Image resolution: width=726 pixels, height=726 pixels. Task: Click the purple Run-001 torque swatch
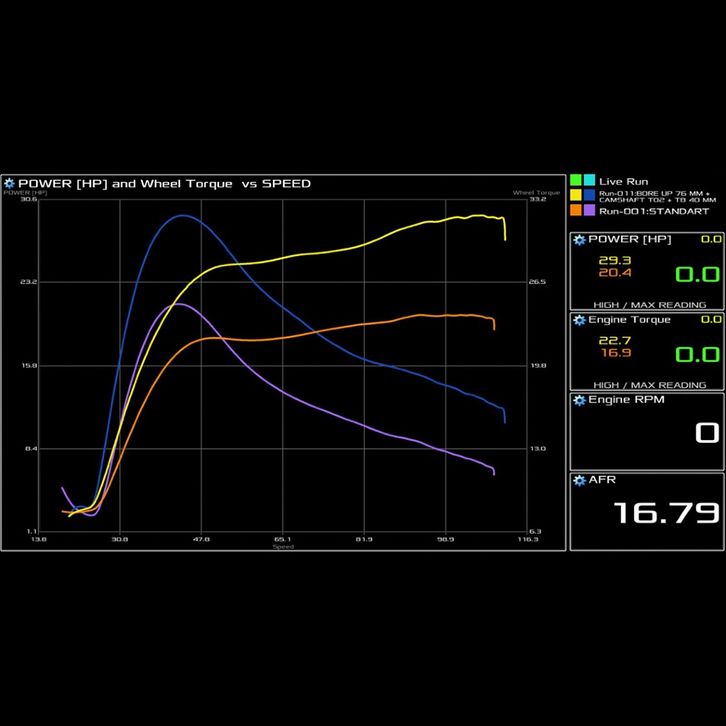click(x=589, y=211)
